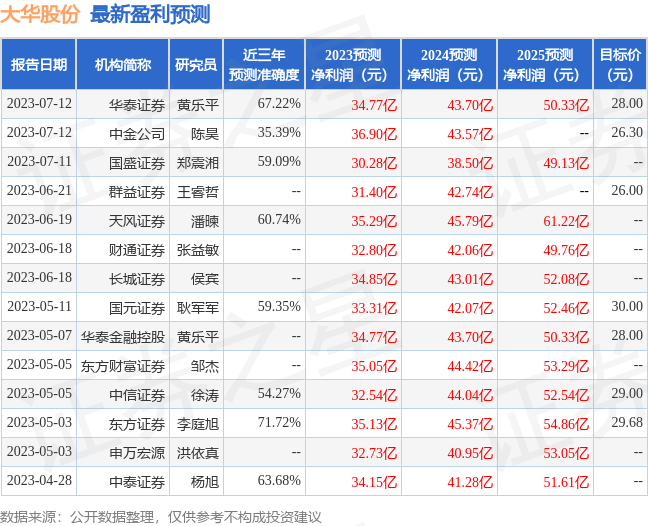Screen dimensions: 648x526
Task: Click target price 26.30
Action: coord(627,132)
